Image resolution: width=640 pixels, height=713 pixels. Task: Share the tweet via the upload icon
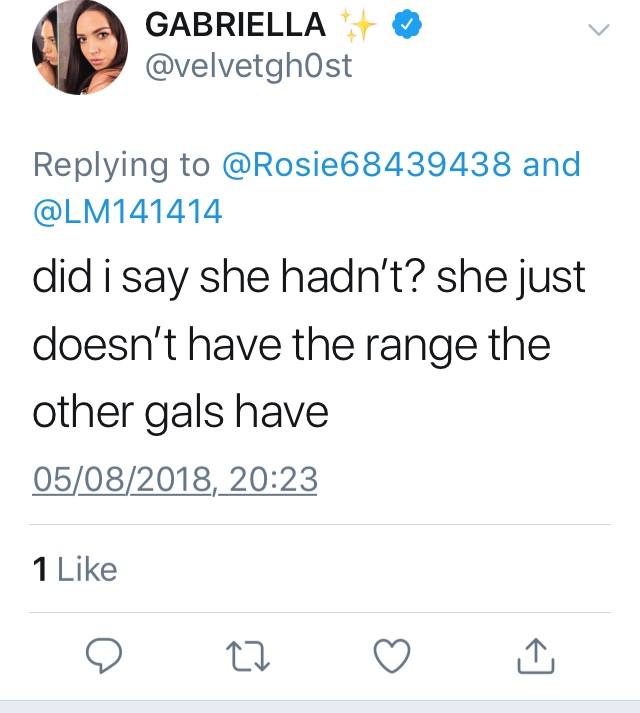click(536, 656)
